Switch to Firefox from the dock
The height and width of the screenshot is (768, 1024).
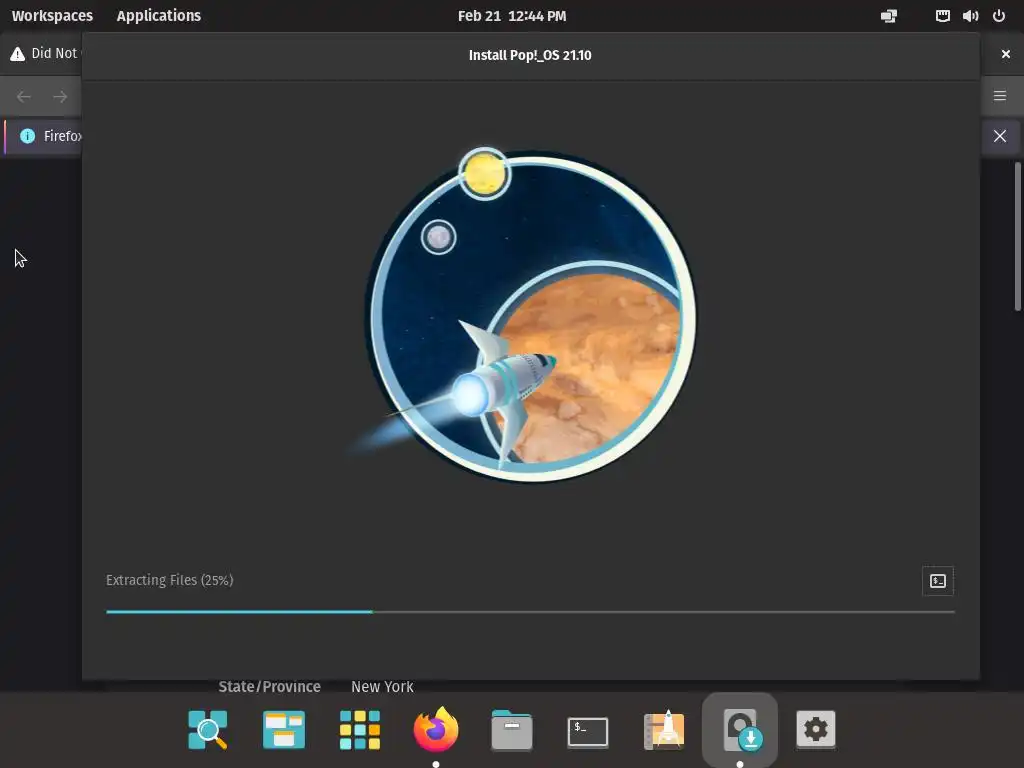tap(436, 729)
